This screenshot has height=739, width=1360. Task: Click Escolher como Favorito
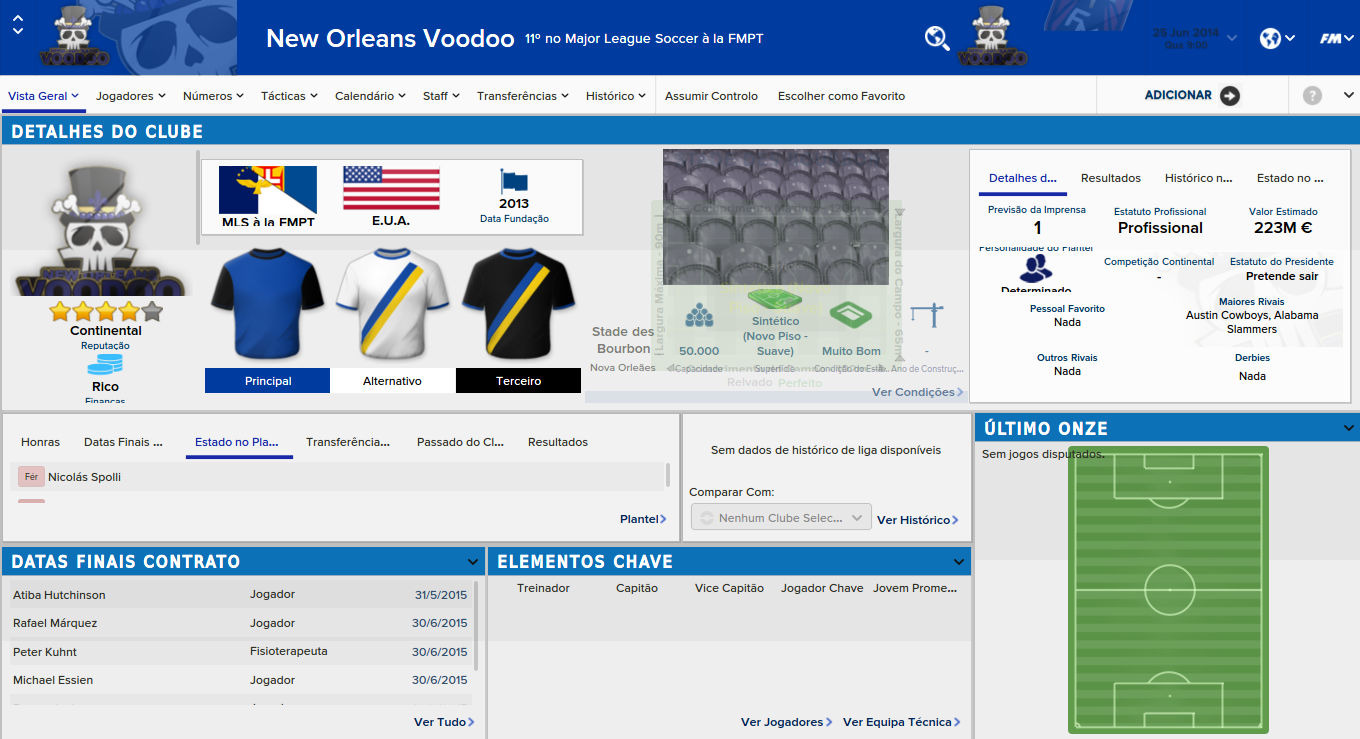coord(841,96)
